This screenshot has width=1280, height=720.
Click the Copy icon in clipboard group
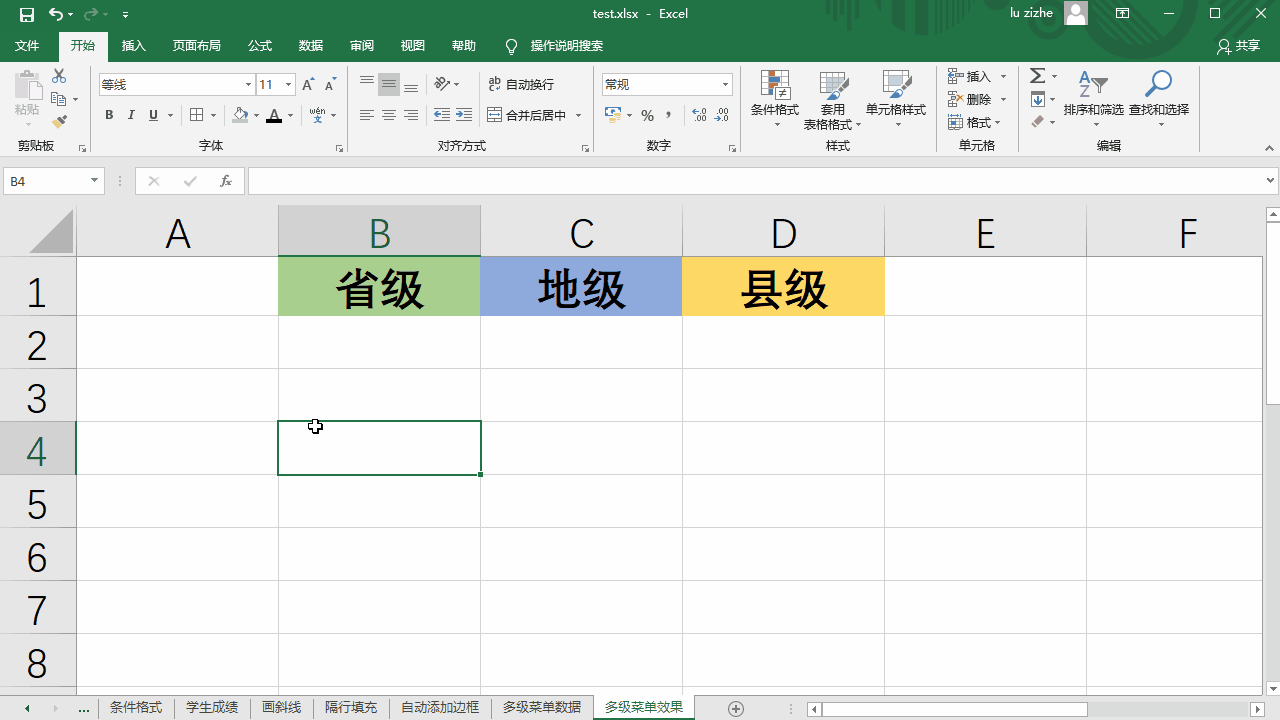(x=59, y=99)
